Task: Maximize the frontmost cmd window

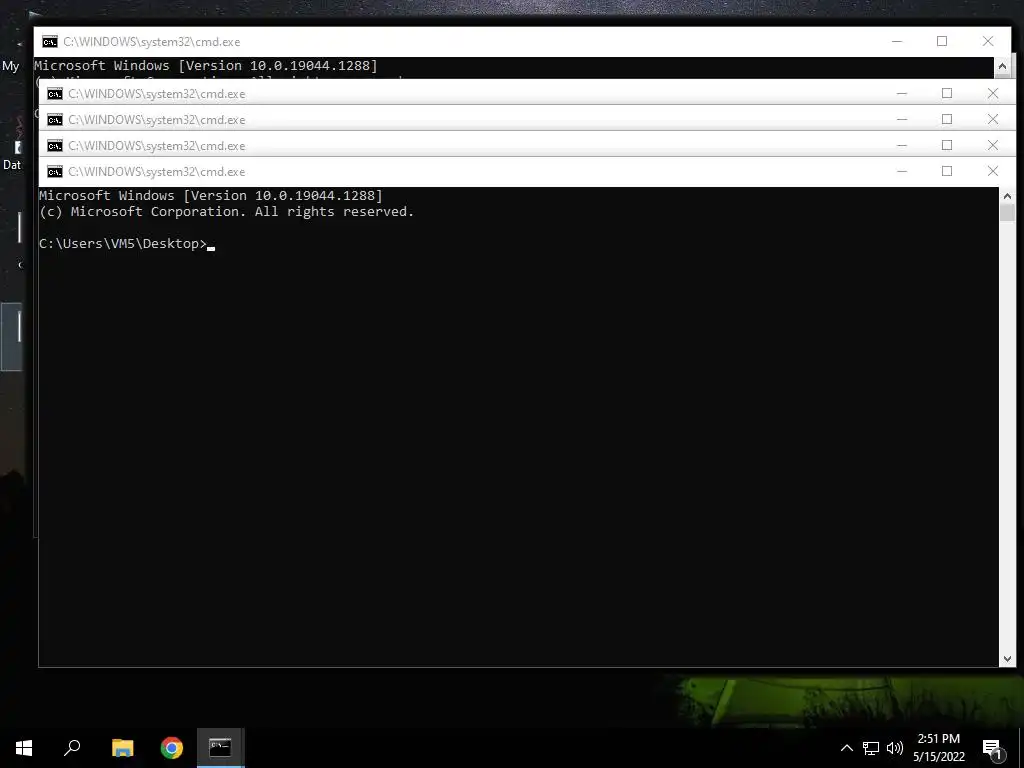Action: [947, 171]
